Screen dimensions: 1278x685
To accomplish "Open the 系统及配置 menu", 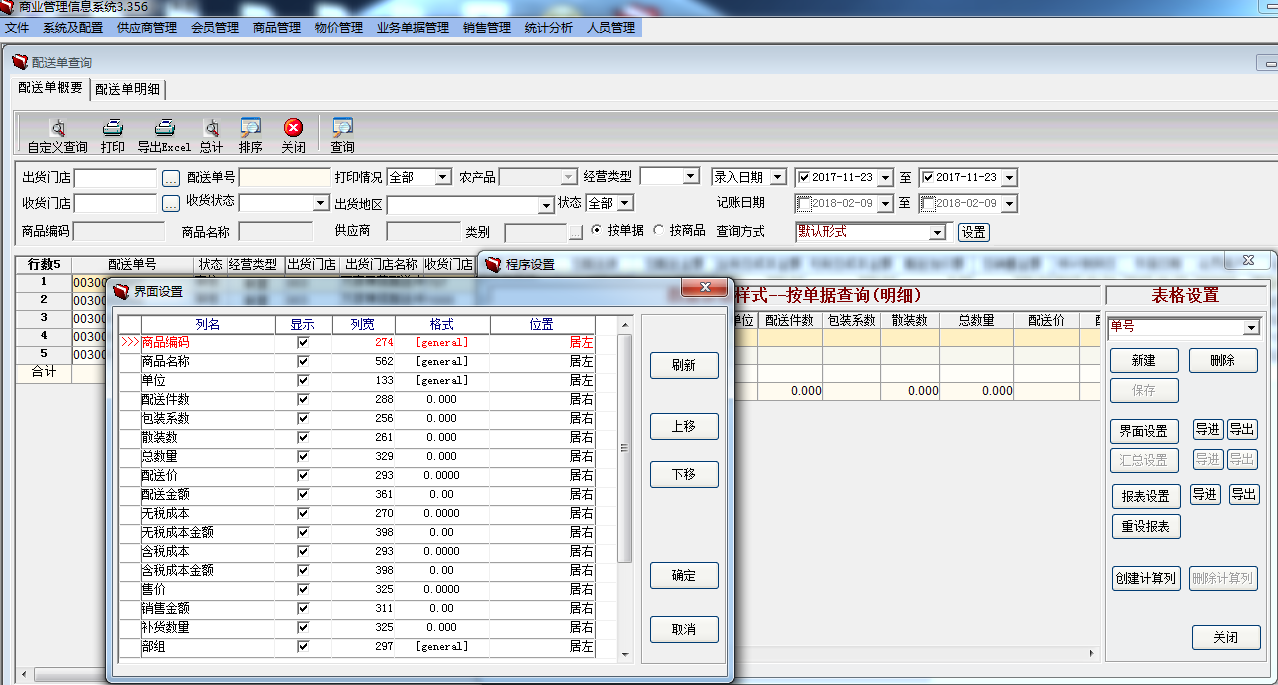I will click(x=73, y=28).
